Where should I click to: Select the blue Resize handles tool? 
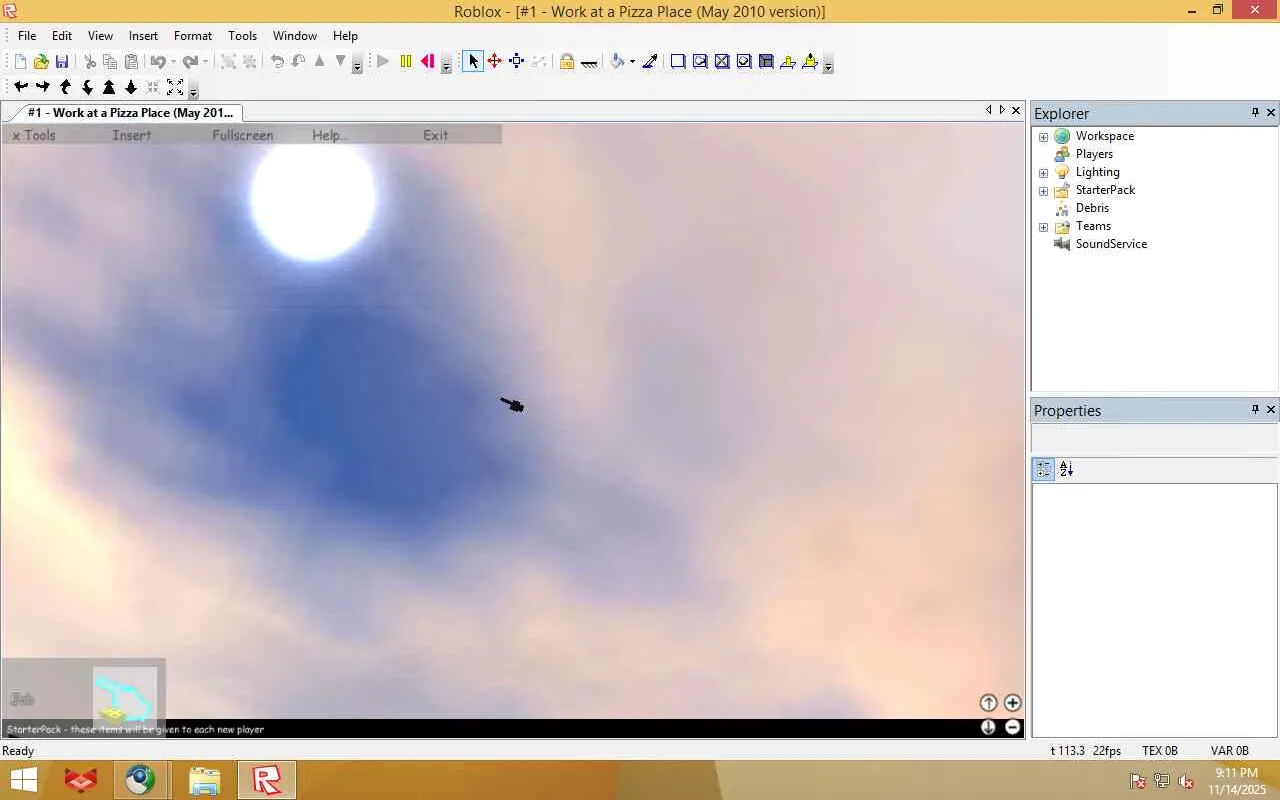point(516,62)
